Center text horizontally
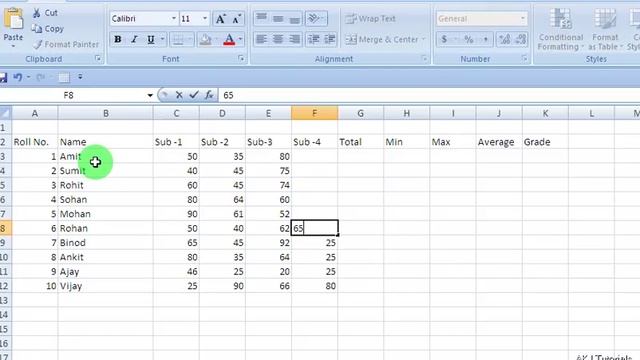Viewport: 640px width, 360px height. pos(278,39)
